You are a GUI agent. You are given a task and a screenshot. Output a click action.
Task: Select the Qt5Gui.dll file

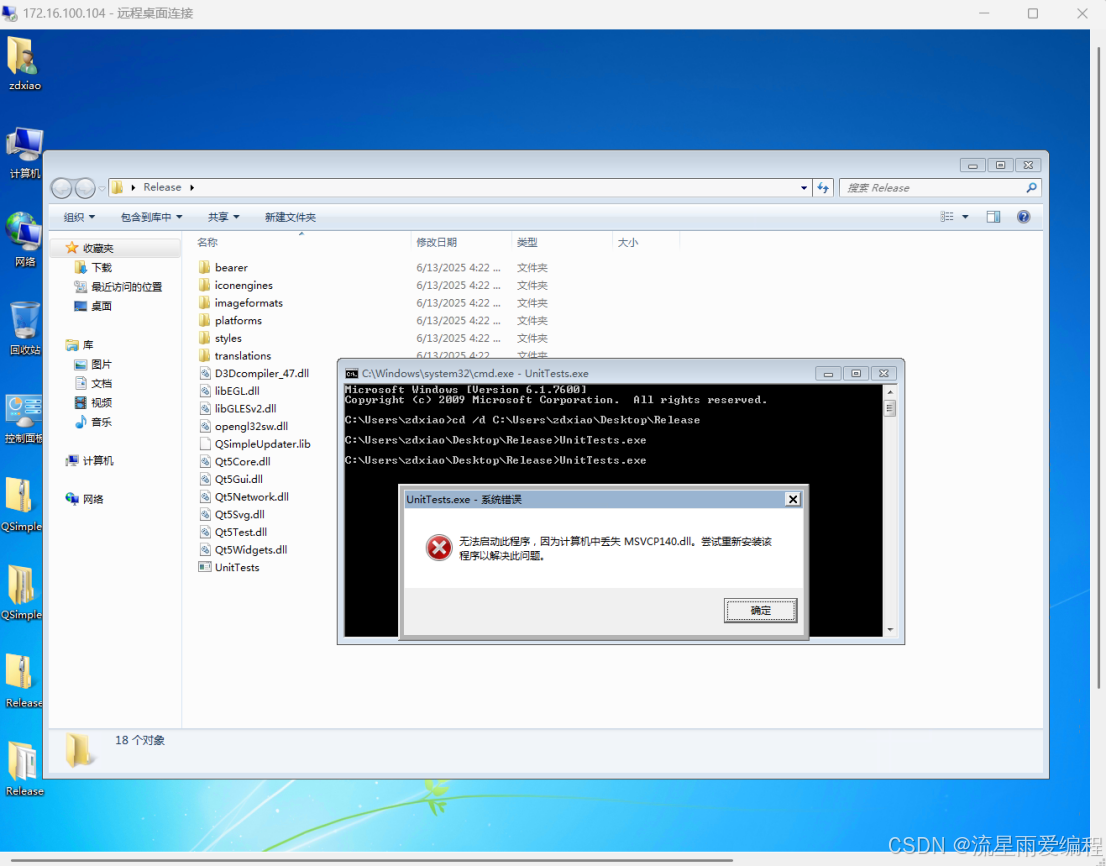232,479
